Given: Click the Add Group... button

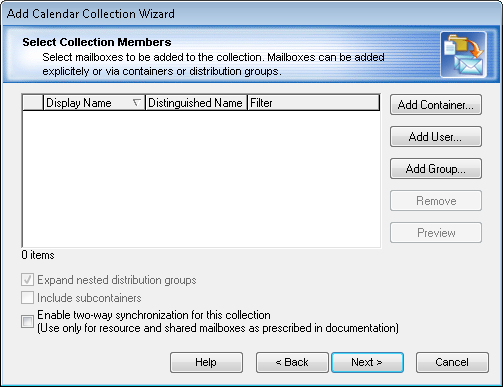Looking at the screenshot, I should 436,169.
